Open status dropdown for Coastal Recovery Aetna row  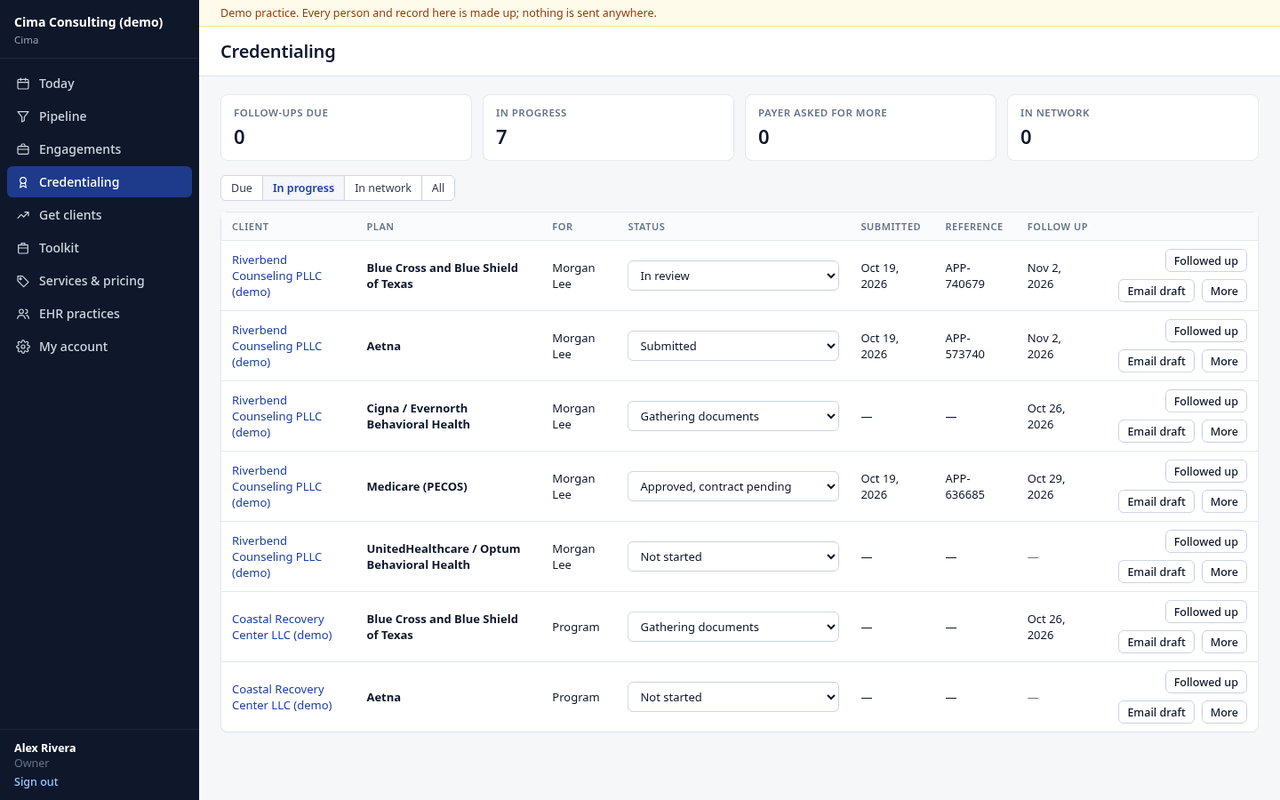(733, 697)
